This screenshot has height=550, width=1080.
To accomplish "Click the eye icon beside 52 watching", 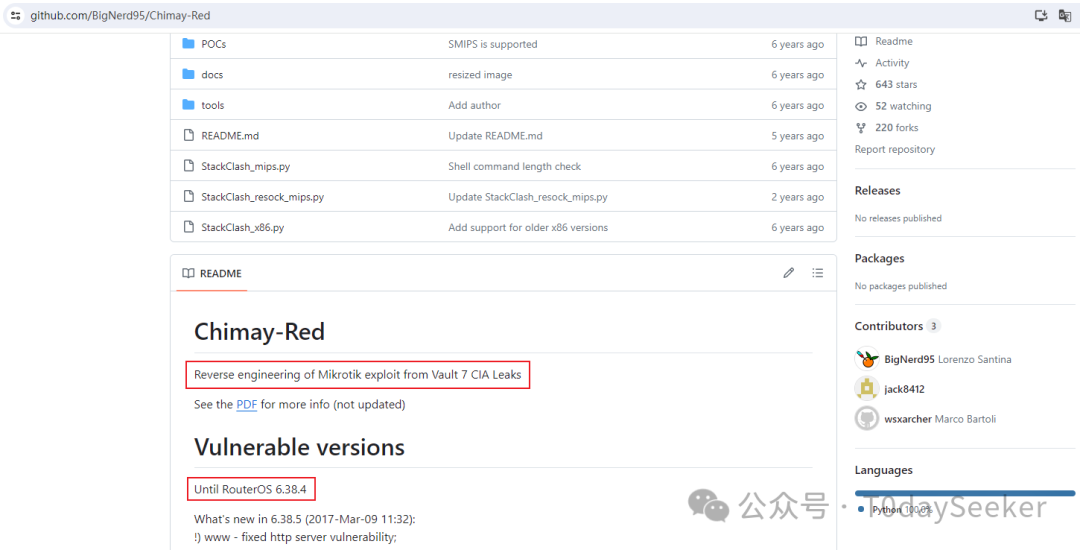I will click(861, 106).
